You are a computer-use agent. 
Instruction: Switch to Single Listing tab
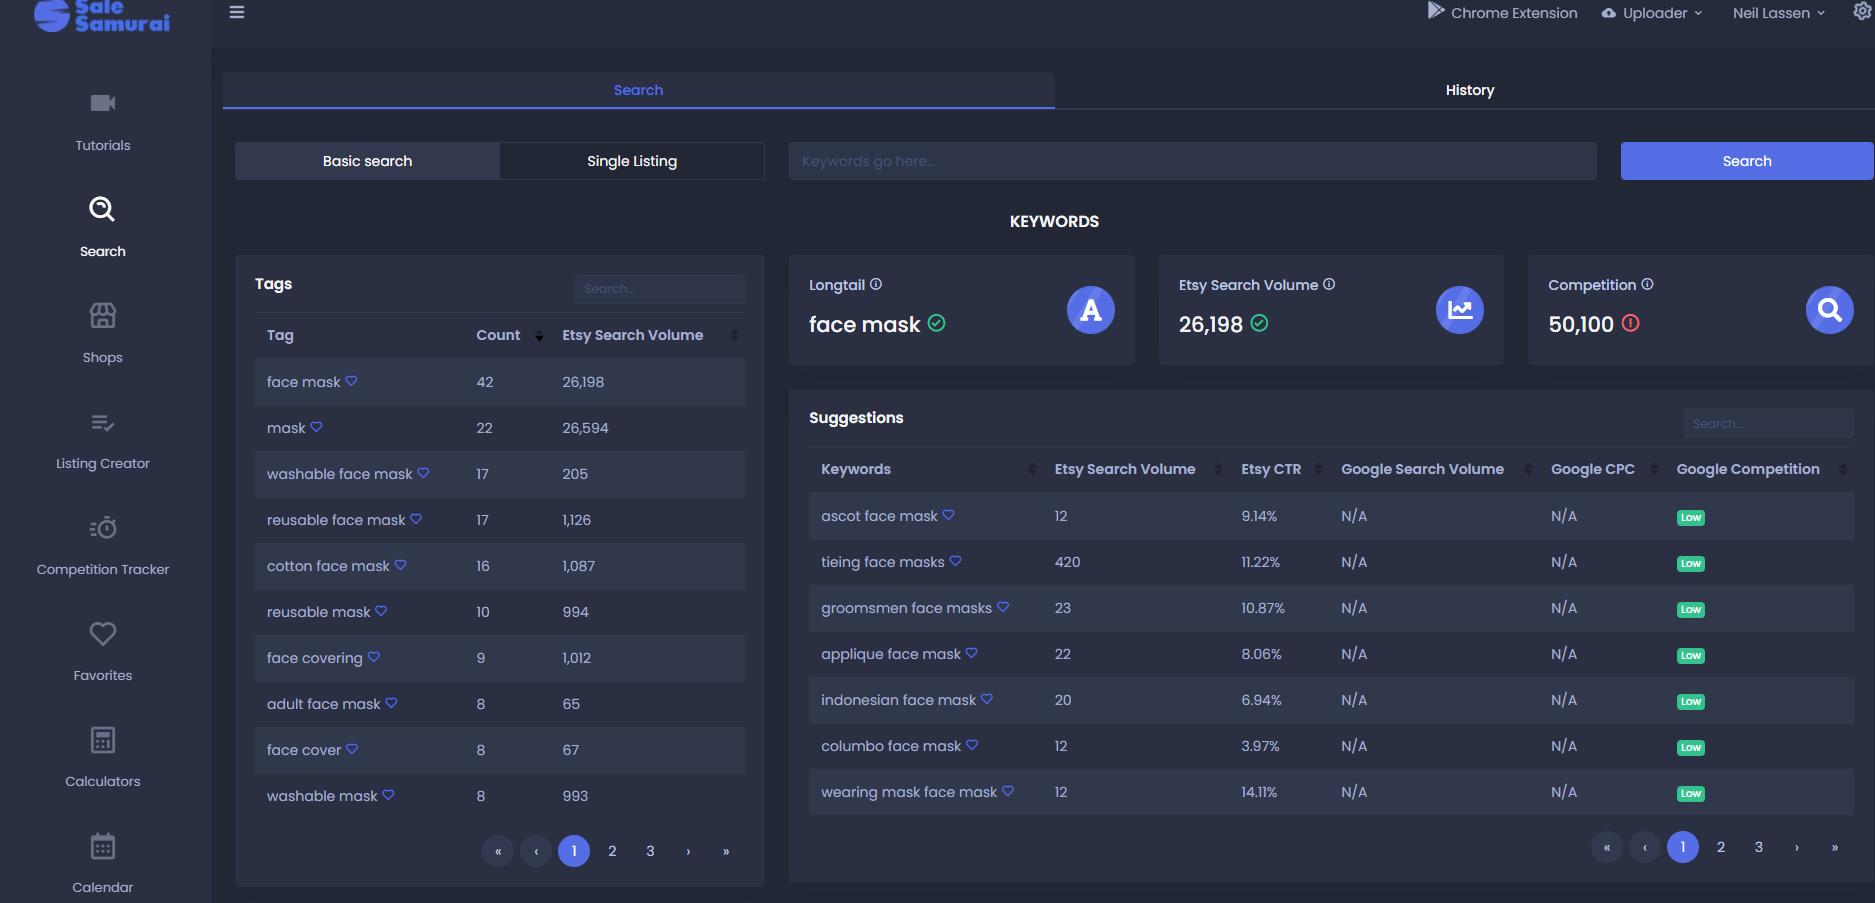coord(632,161)
